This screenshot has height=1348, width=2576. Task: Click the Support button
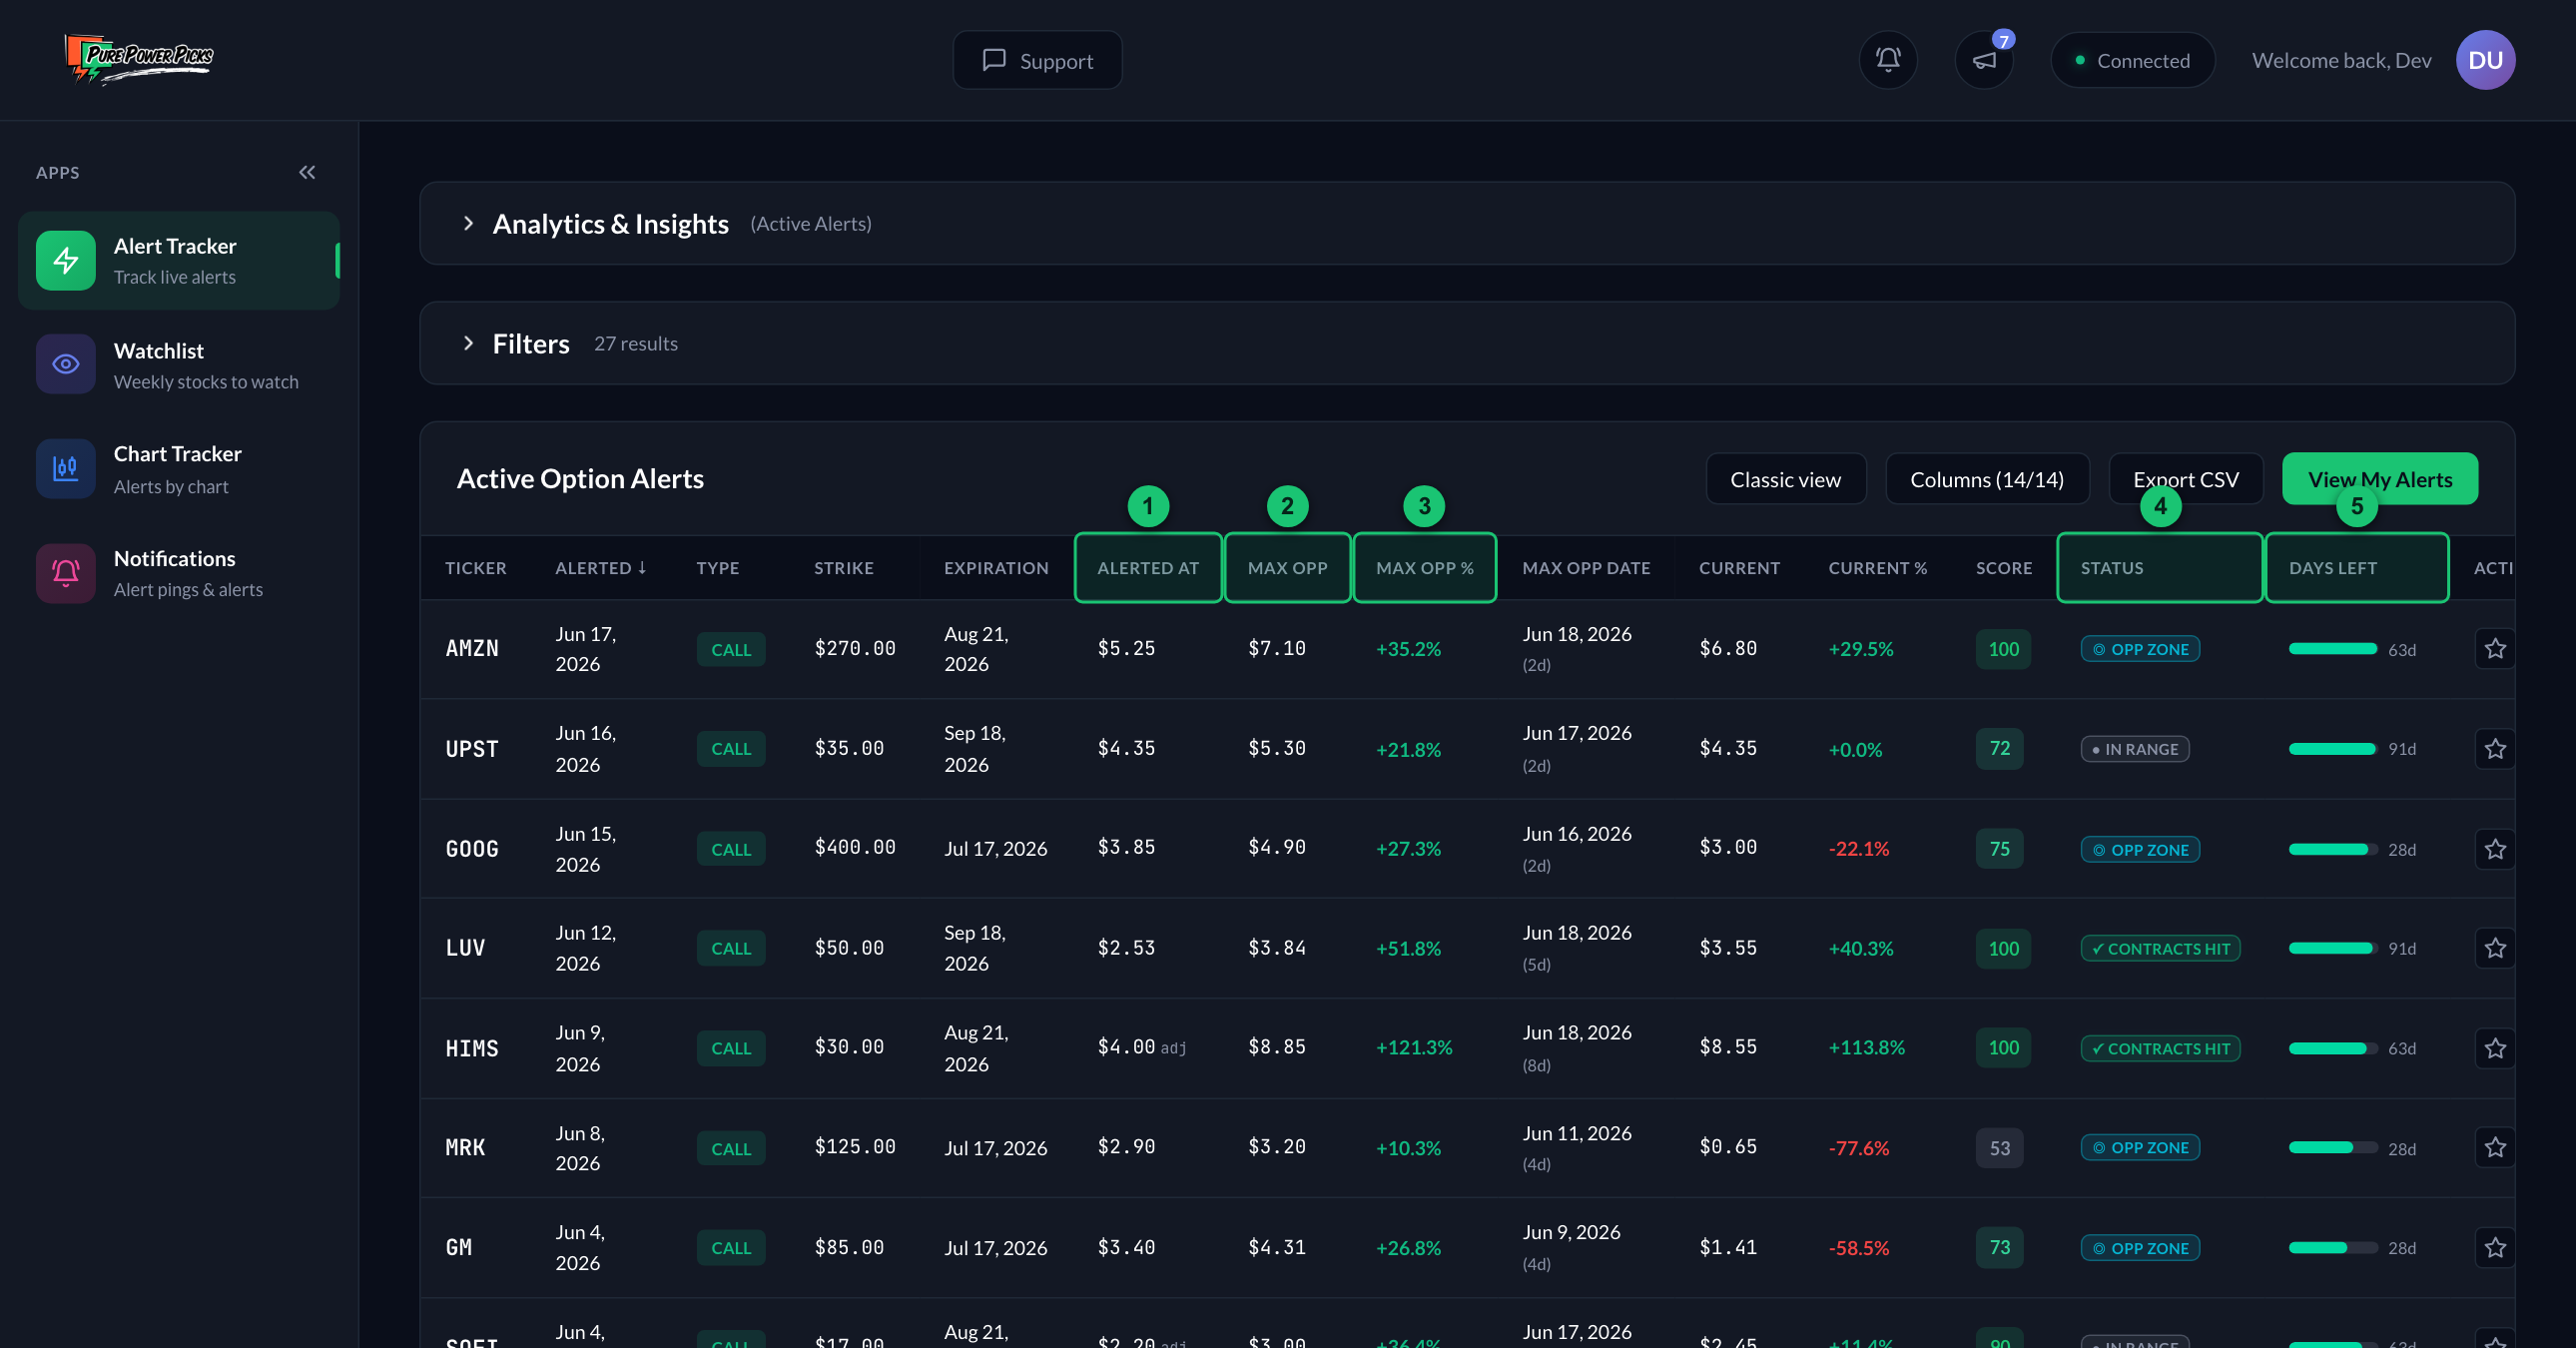[1037, 60]
